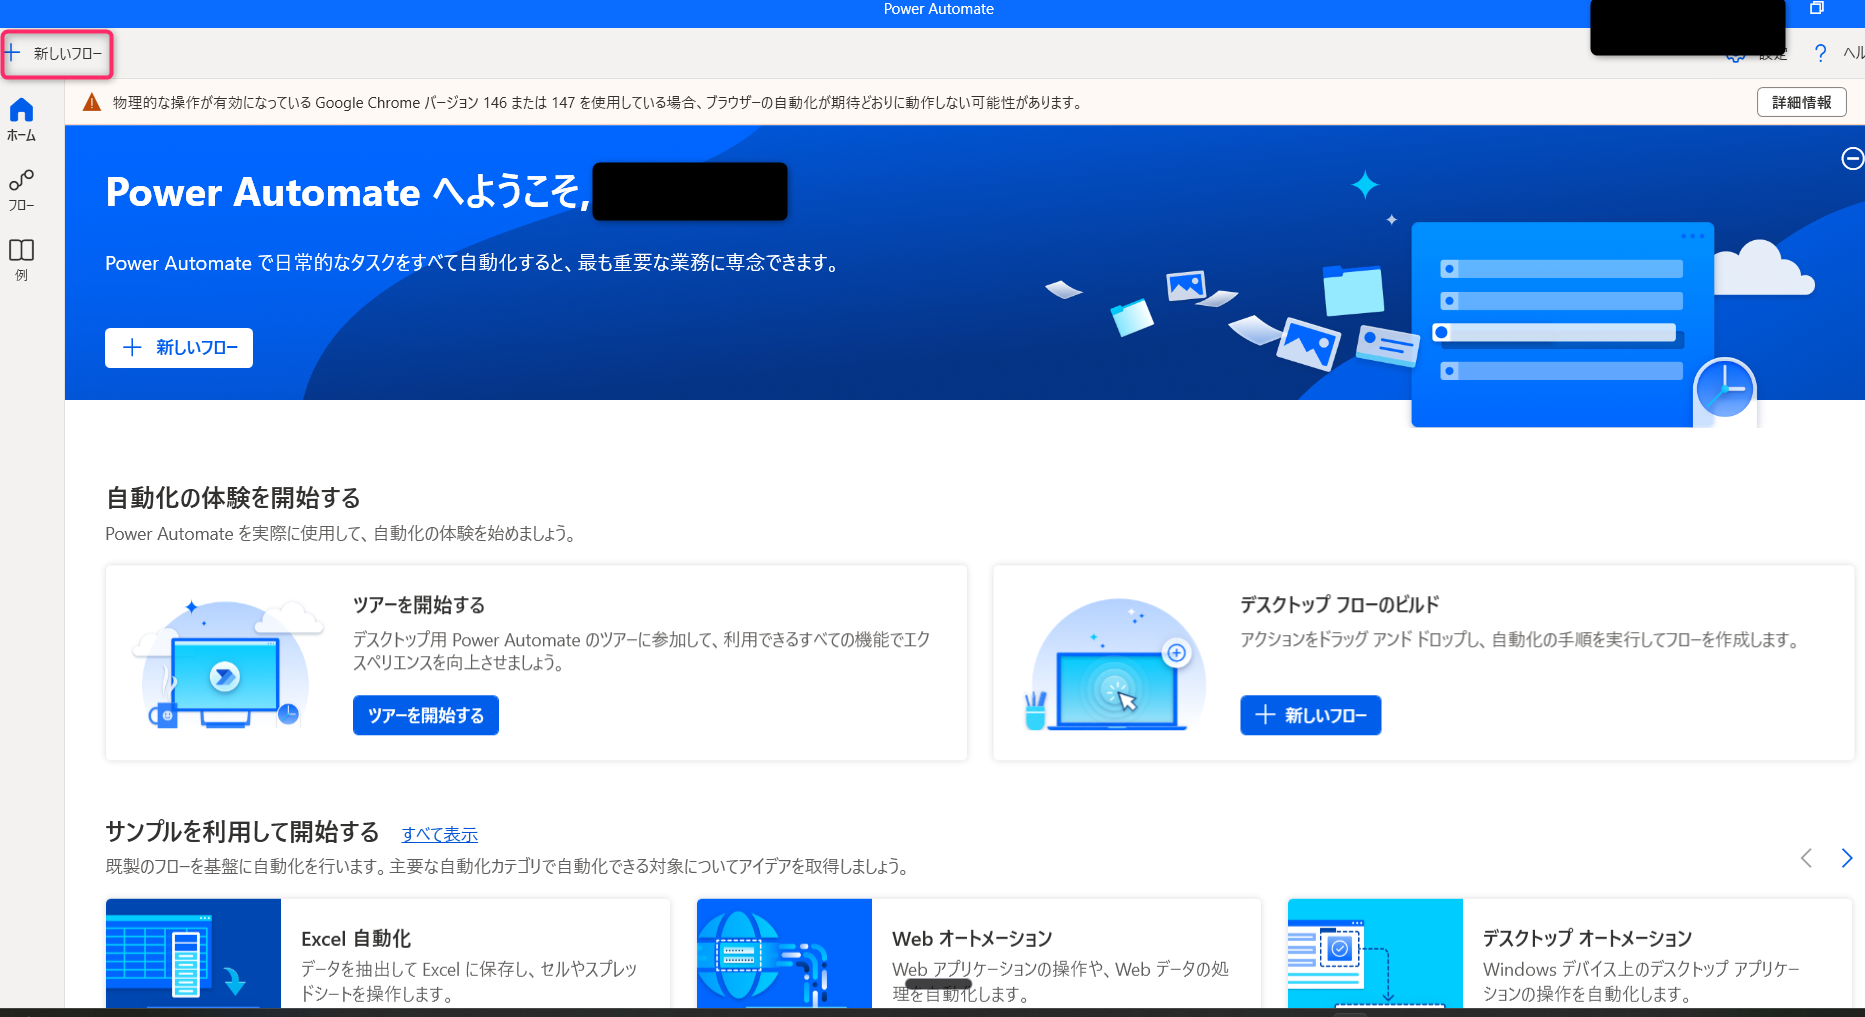Click the Excel description データを抽出して text

click(469, 981)
